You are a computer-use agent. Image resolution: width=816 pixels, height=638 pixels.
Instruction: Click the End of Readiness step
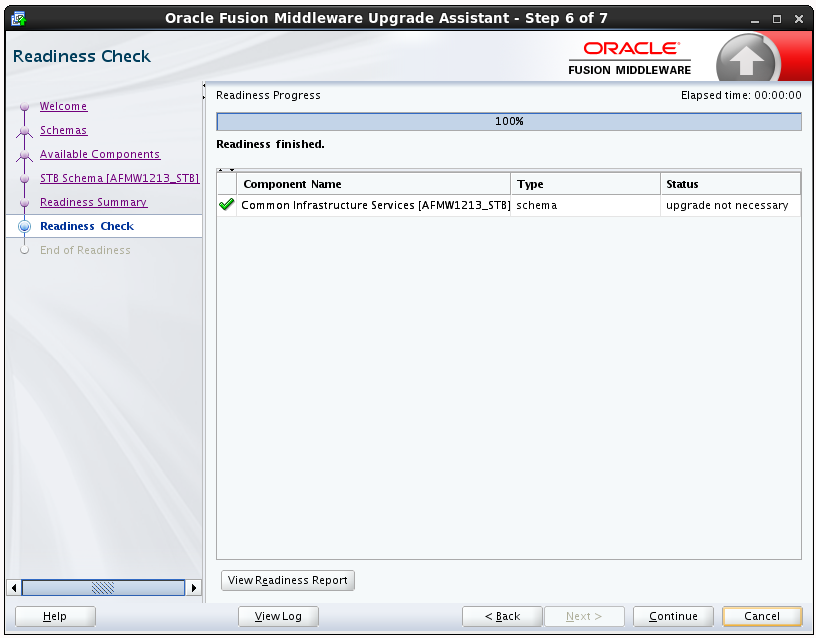[x=85, y=250]
